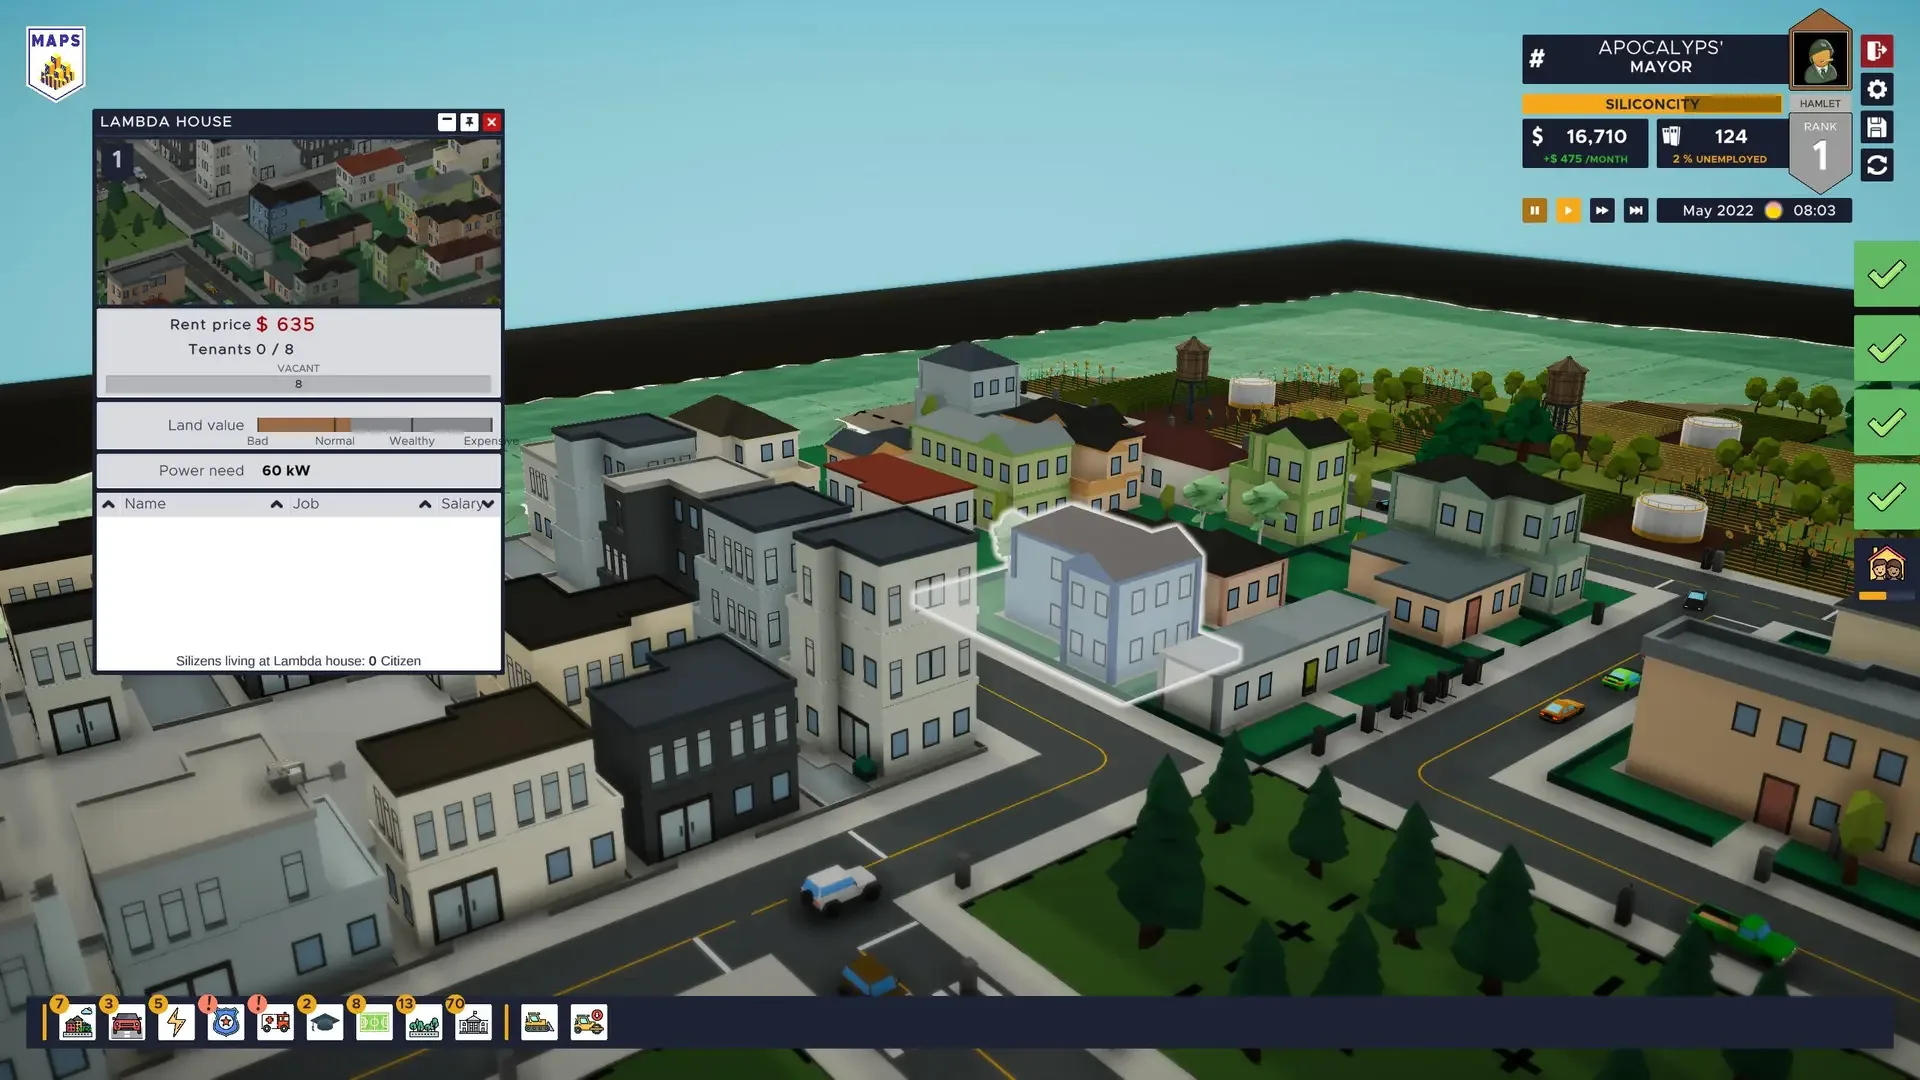1920x1080 pixels.
Task: Open the settings gear menu
Action: pyautogui.click(x=1877, y=90)
